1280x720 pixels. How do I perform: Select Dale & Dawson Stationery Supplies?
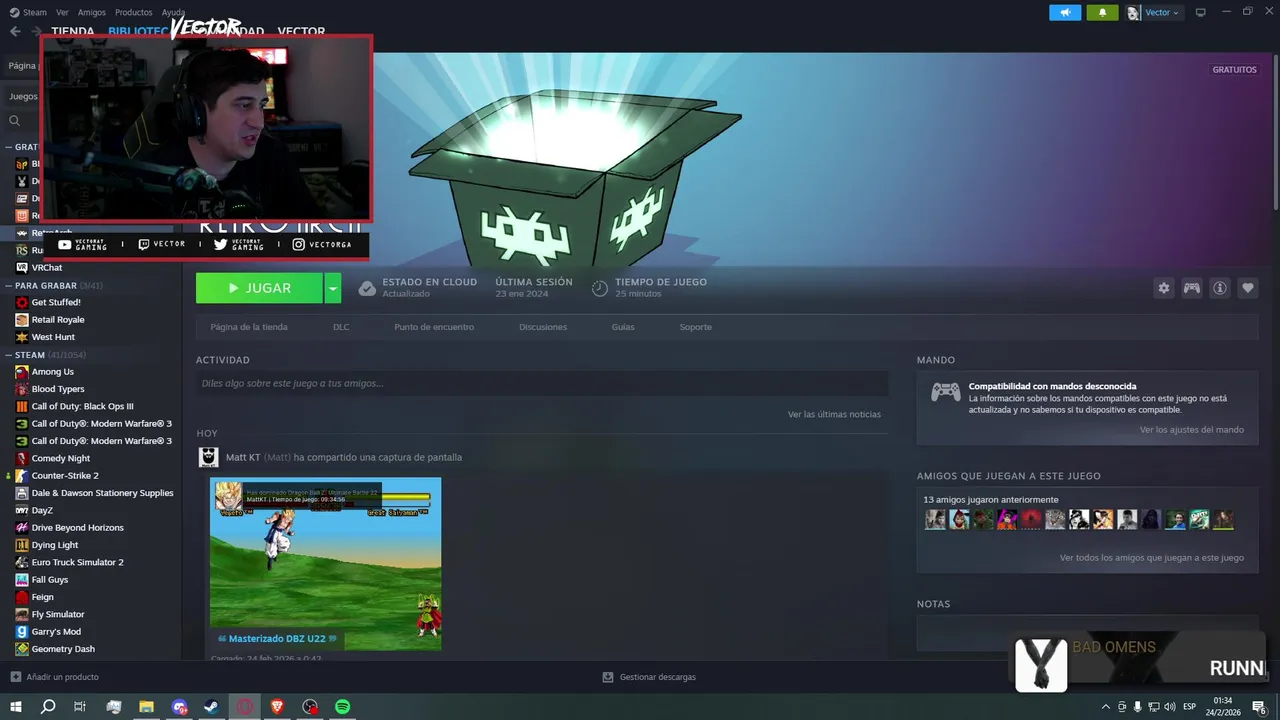pyautogui.click(x=102, y=493)
